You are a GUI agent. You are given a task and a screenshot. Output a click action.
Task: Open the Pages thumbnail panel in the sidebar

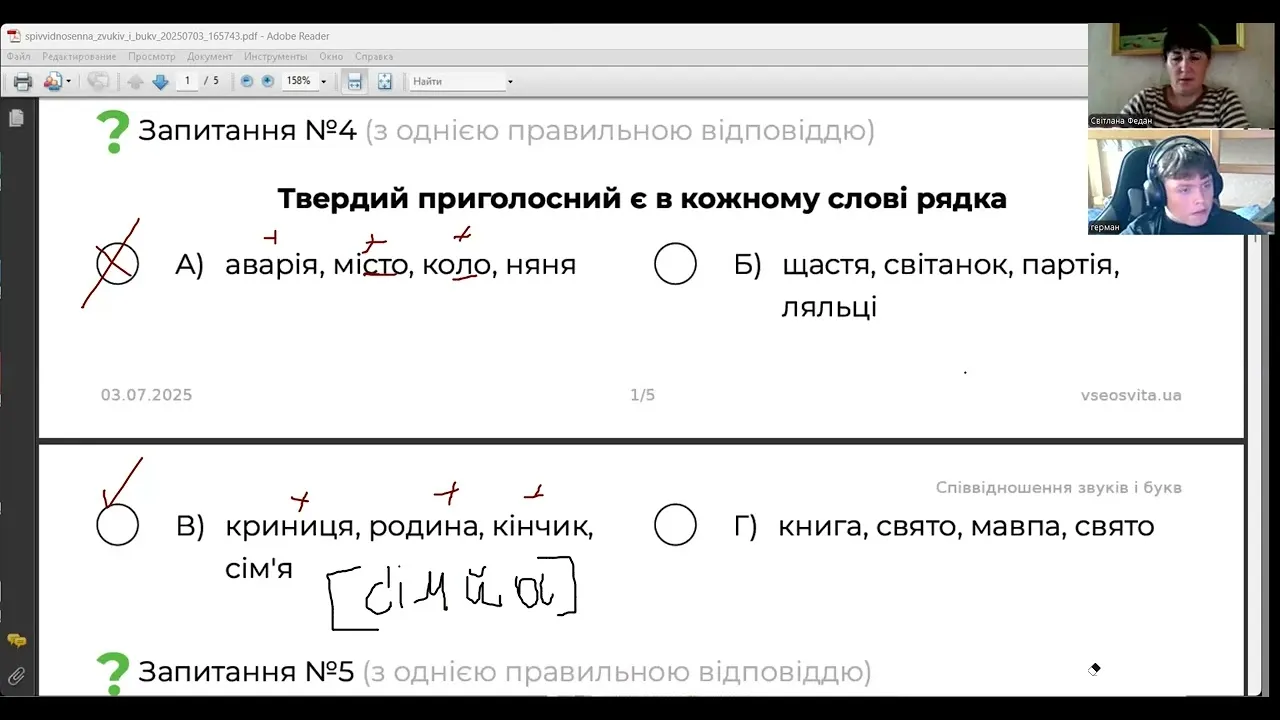click(16, 119)
